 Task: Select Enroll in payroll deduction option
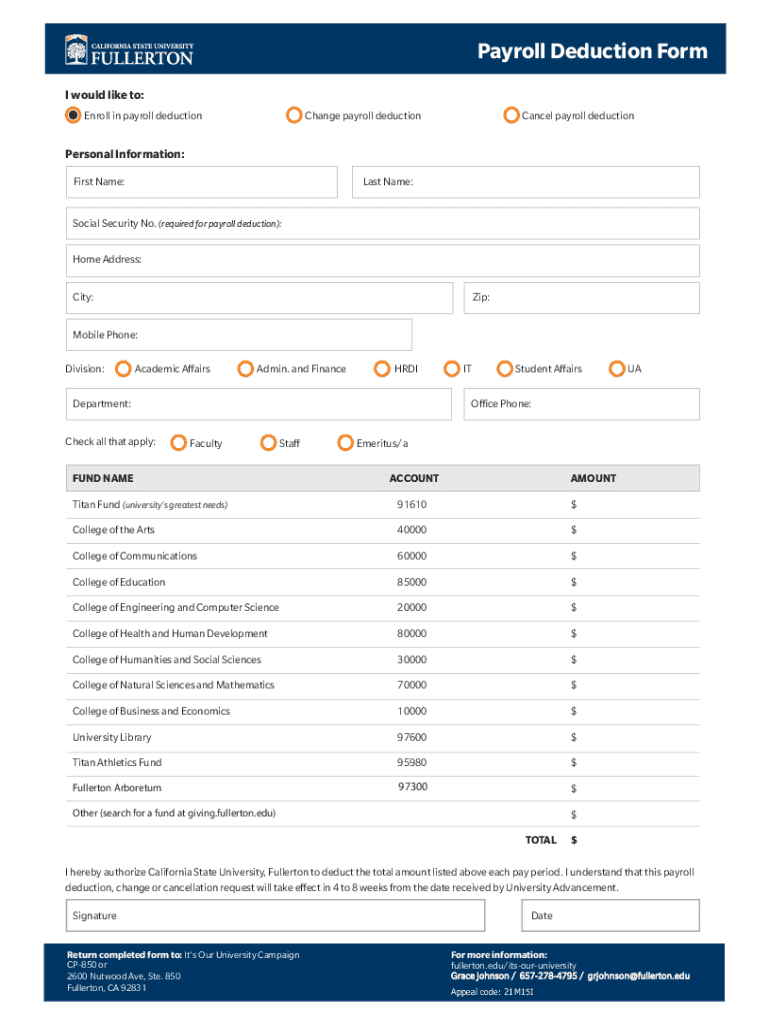point(73,115)
